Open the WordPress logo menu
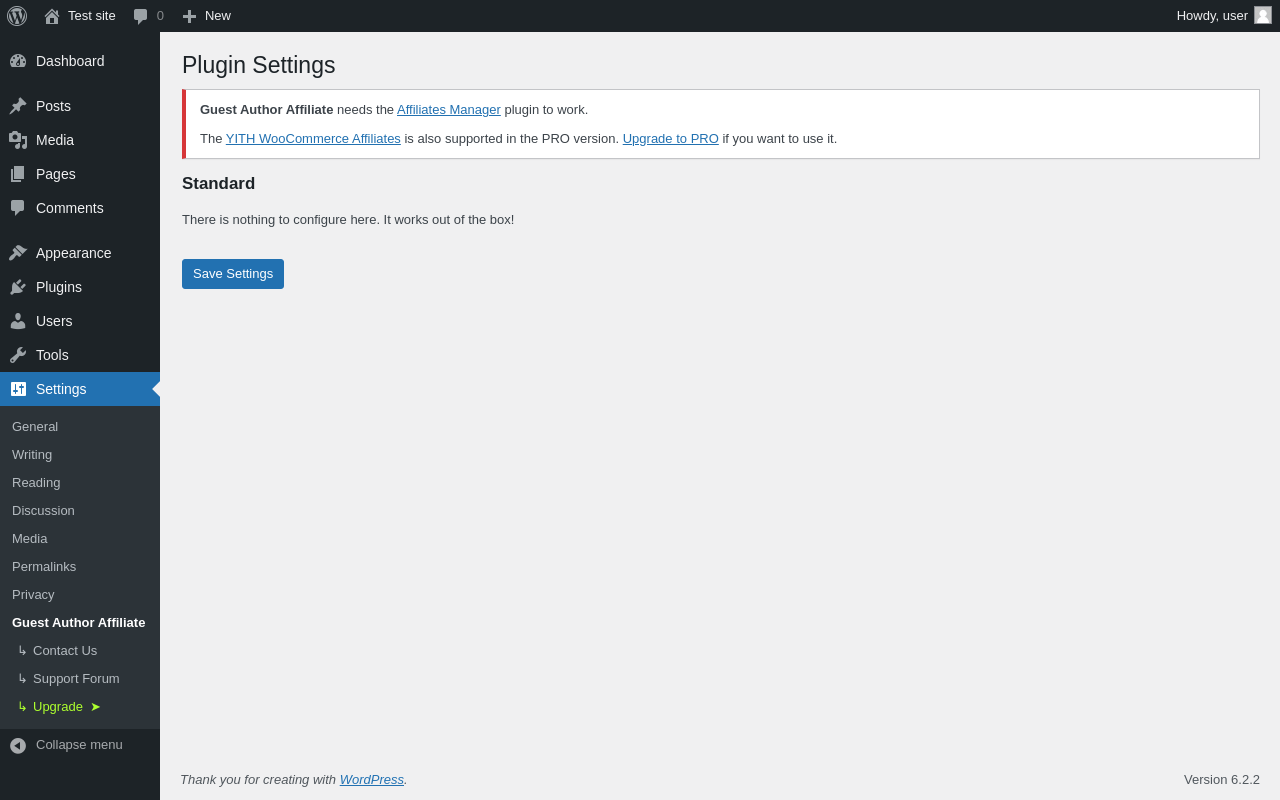The width and height of the screenshot is (1280, 800). point(17,16)
